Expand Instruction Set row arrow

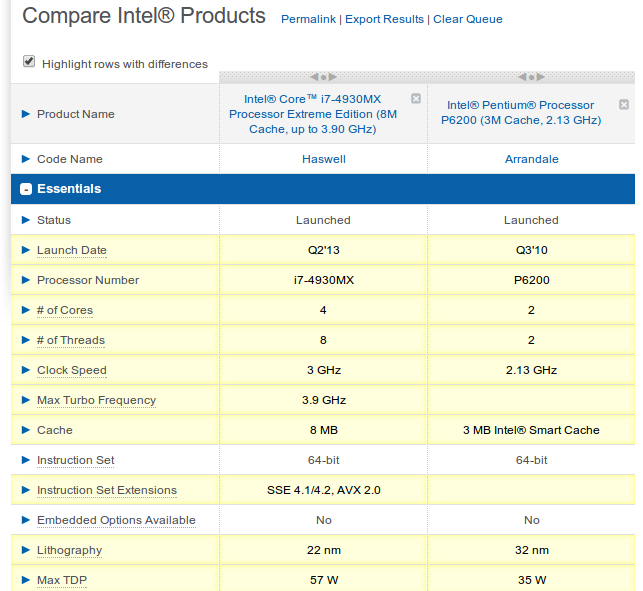(25, 460)
